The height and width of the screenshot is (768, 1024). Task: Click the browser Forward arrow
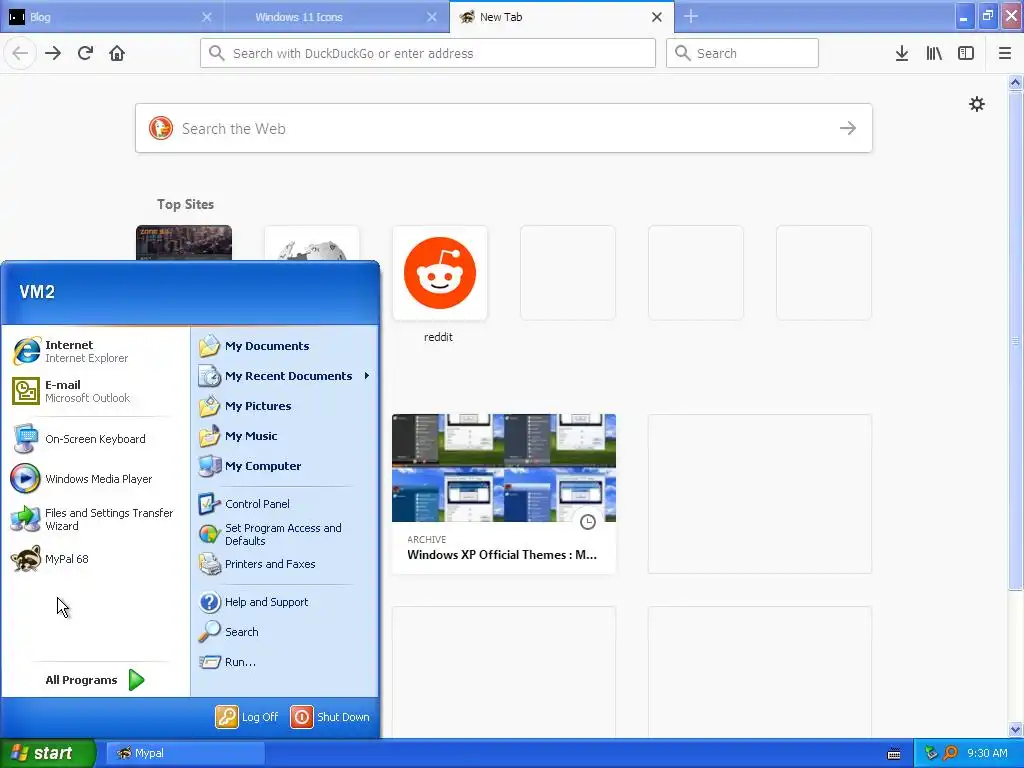pos(53,53)
